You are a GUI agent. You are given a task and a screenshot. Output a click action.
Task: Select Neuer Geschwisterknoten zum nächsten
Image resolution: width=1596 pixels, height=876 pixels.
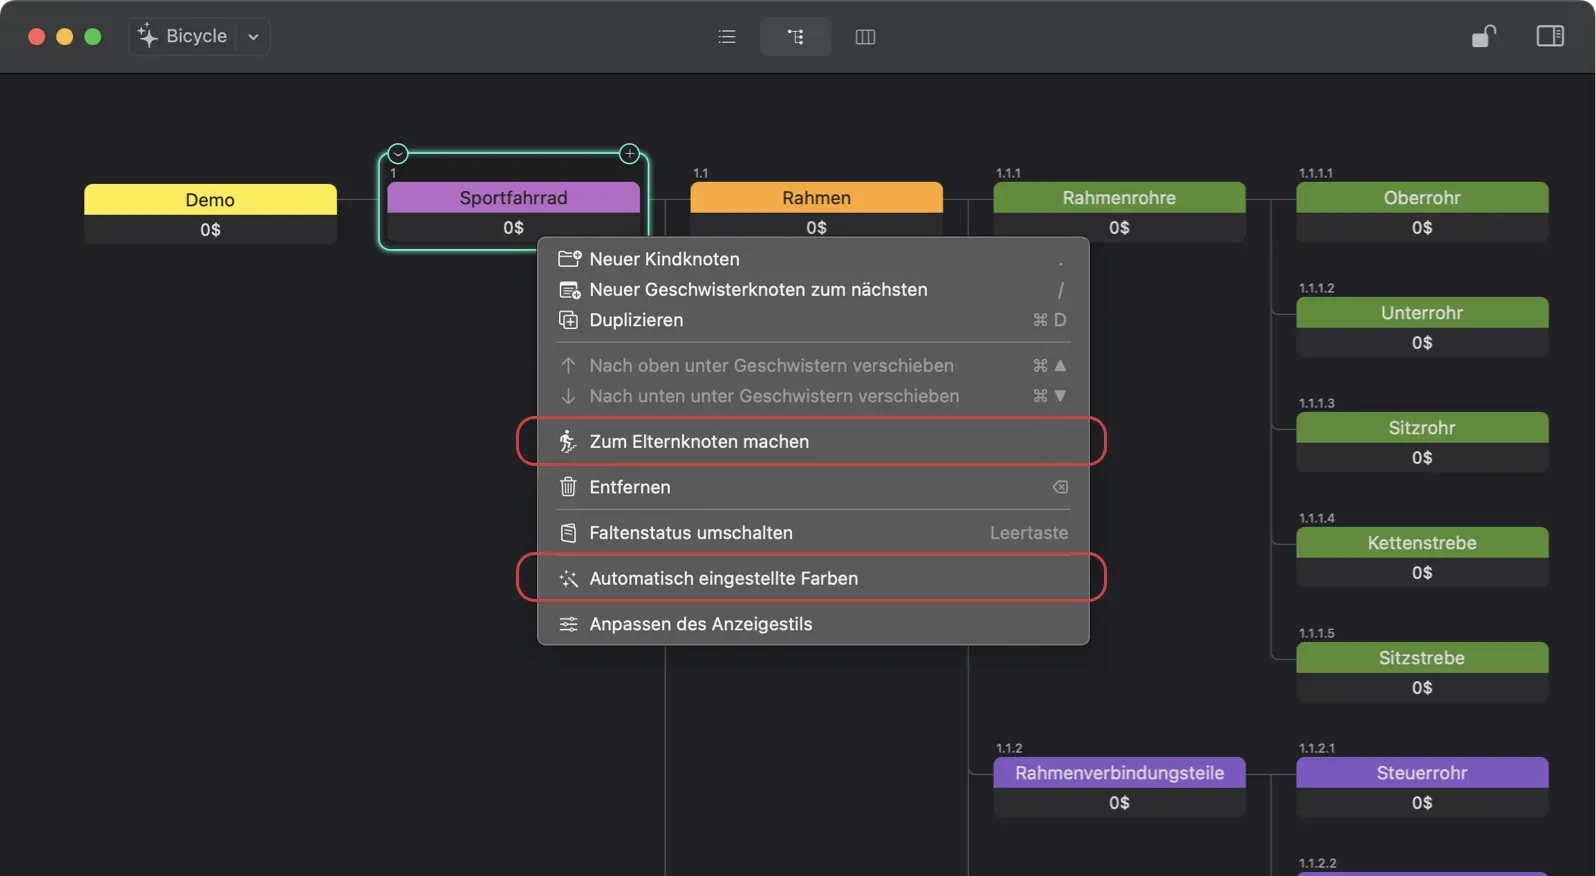758,290
